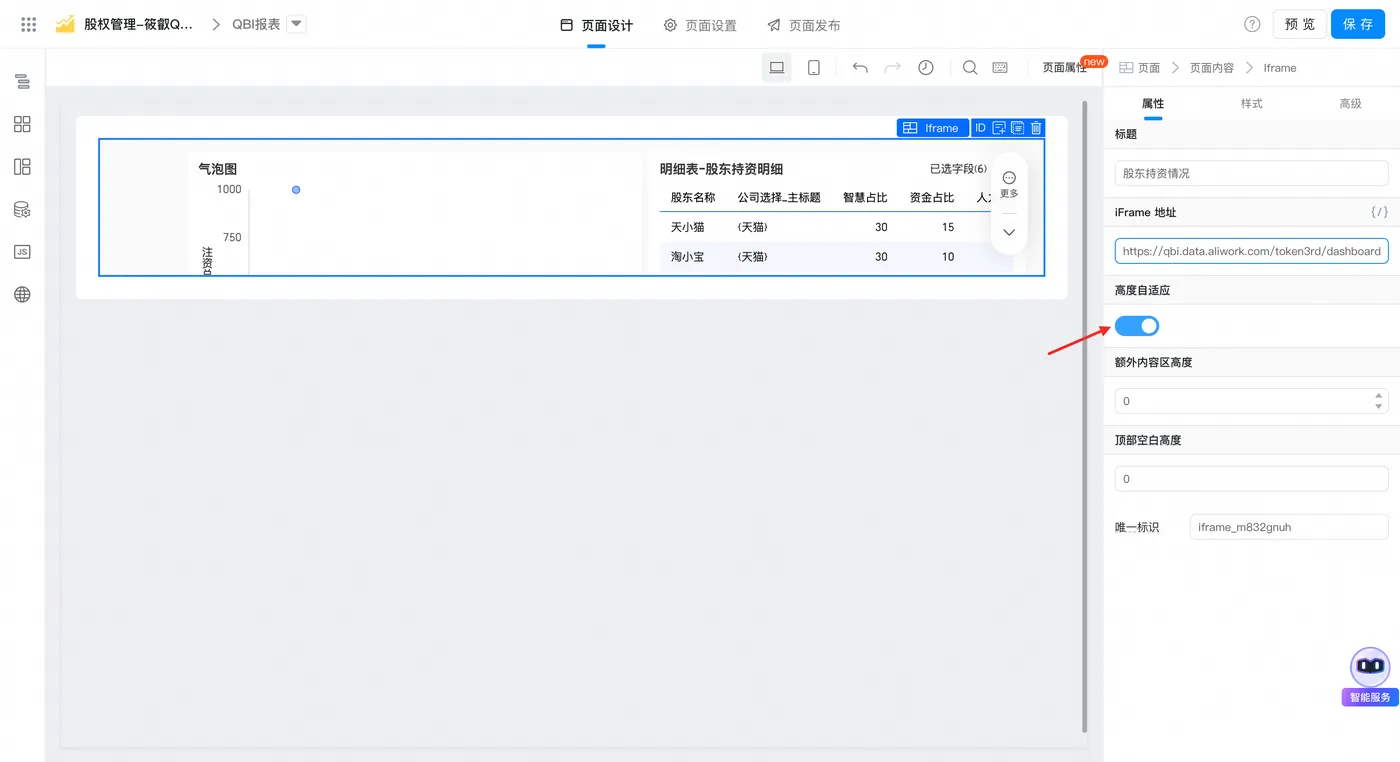This screenshot has width=1400, height=762.
Task: Click the 明细表-股东持资明细 title
Action: (721, 169)
